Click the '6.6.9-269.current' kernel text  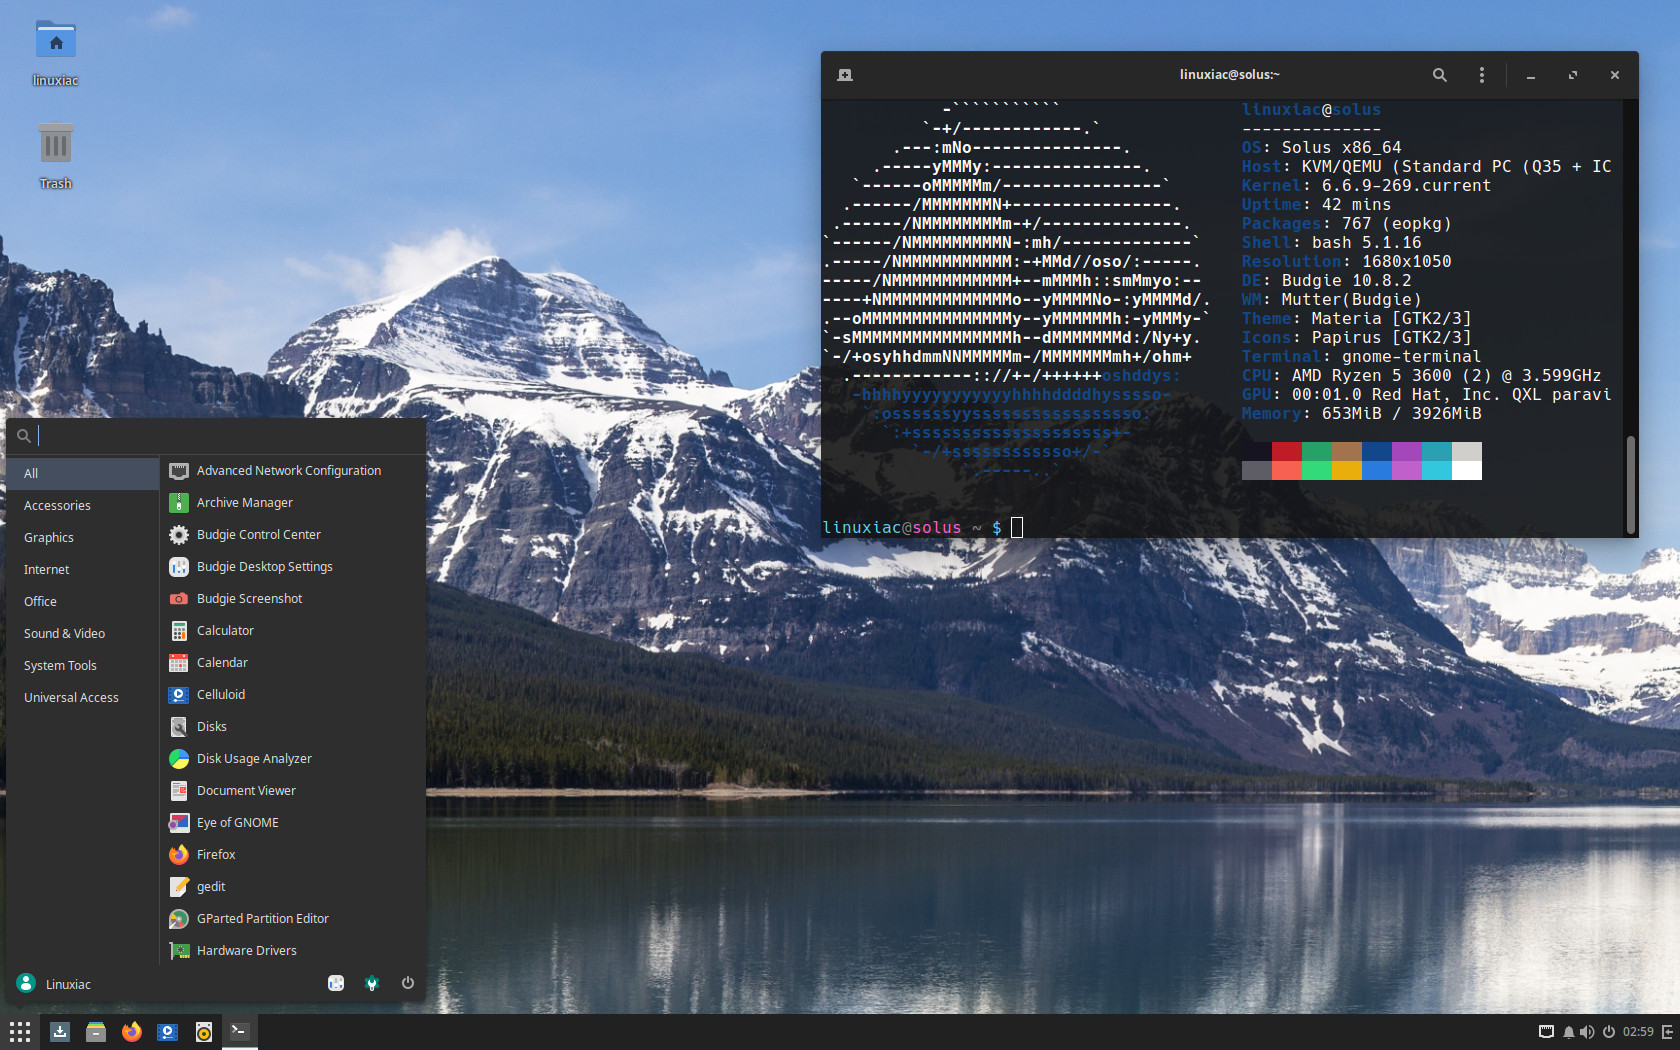[1406, 186]
